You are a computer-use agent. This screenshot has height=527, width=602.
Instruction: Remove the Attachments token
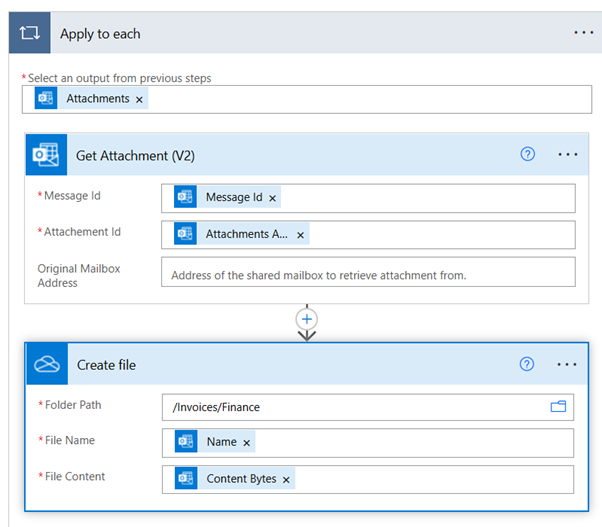tap(140, 99)
